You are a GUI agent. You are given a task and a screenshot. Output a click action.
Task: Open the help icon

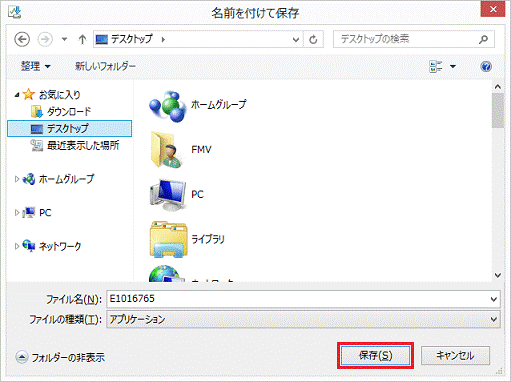click(486, 66)
